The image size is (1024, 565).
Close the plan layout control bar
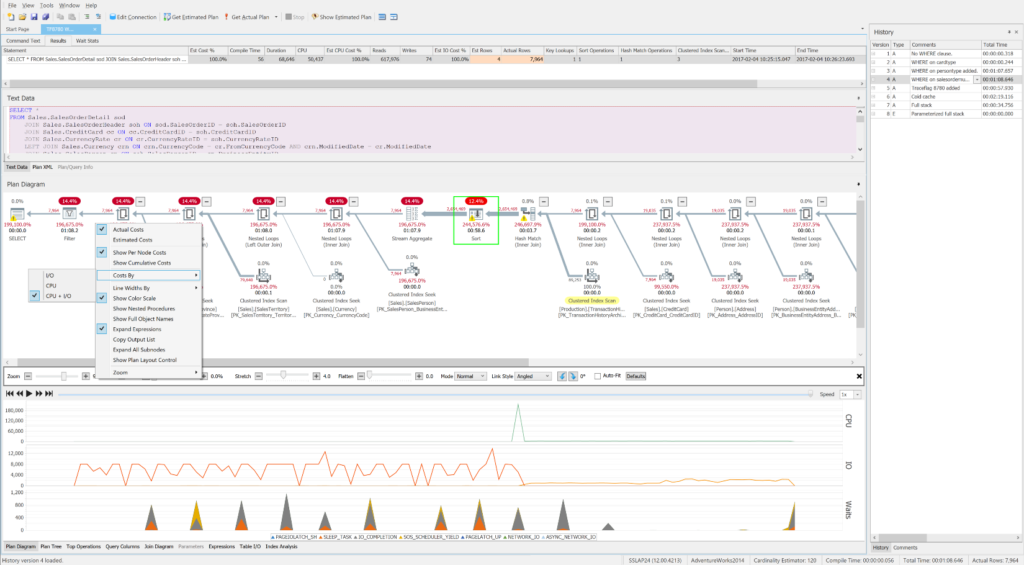[859, 376]
